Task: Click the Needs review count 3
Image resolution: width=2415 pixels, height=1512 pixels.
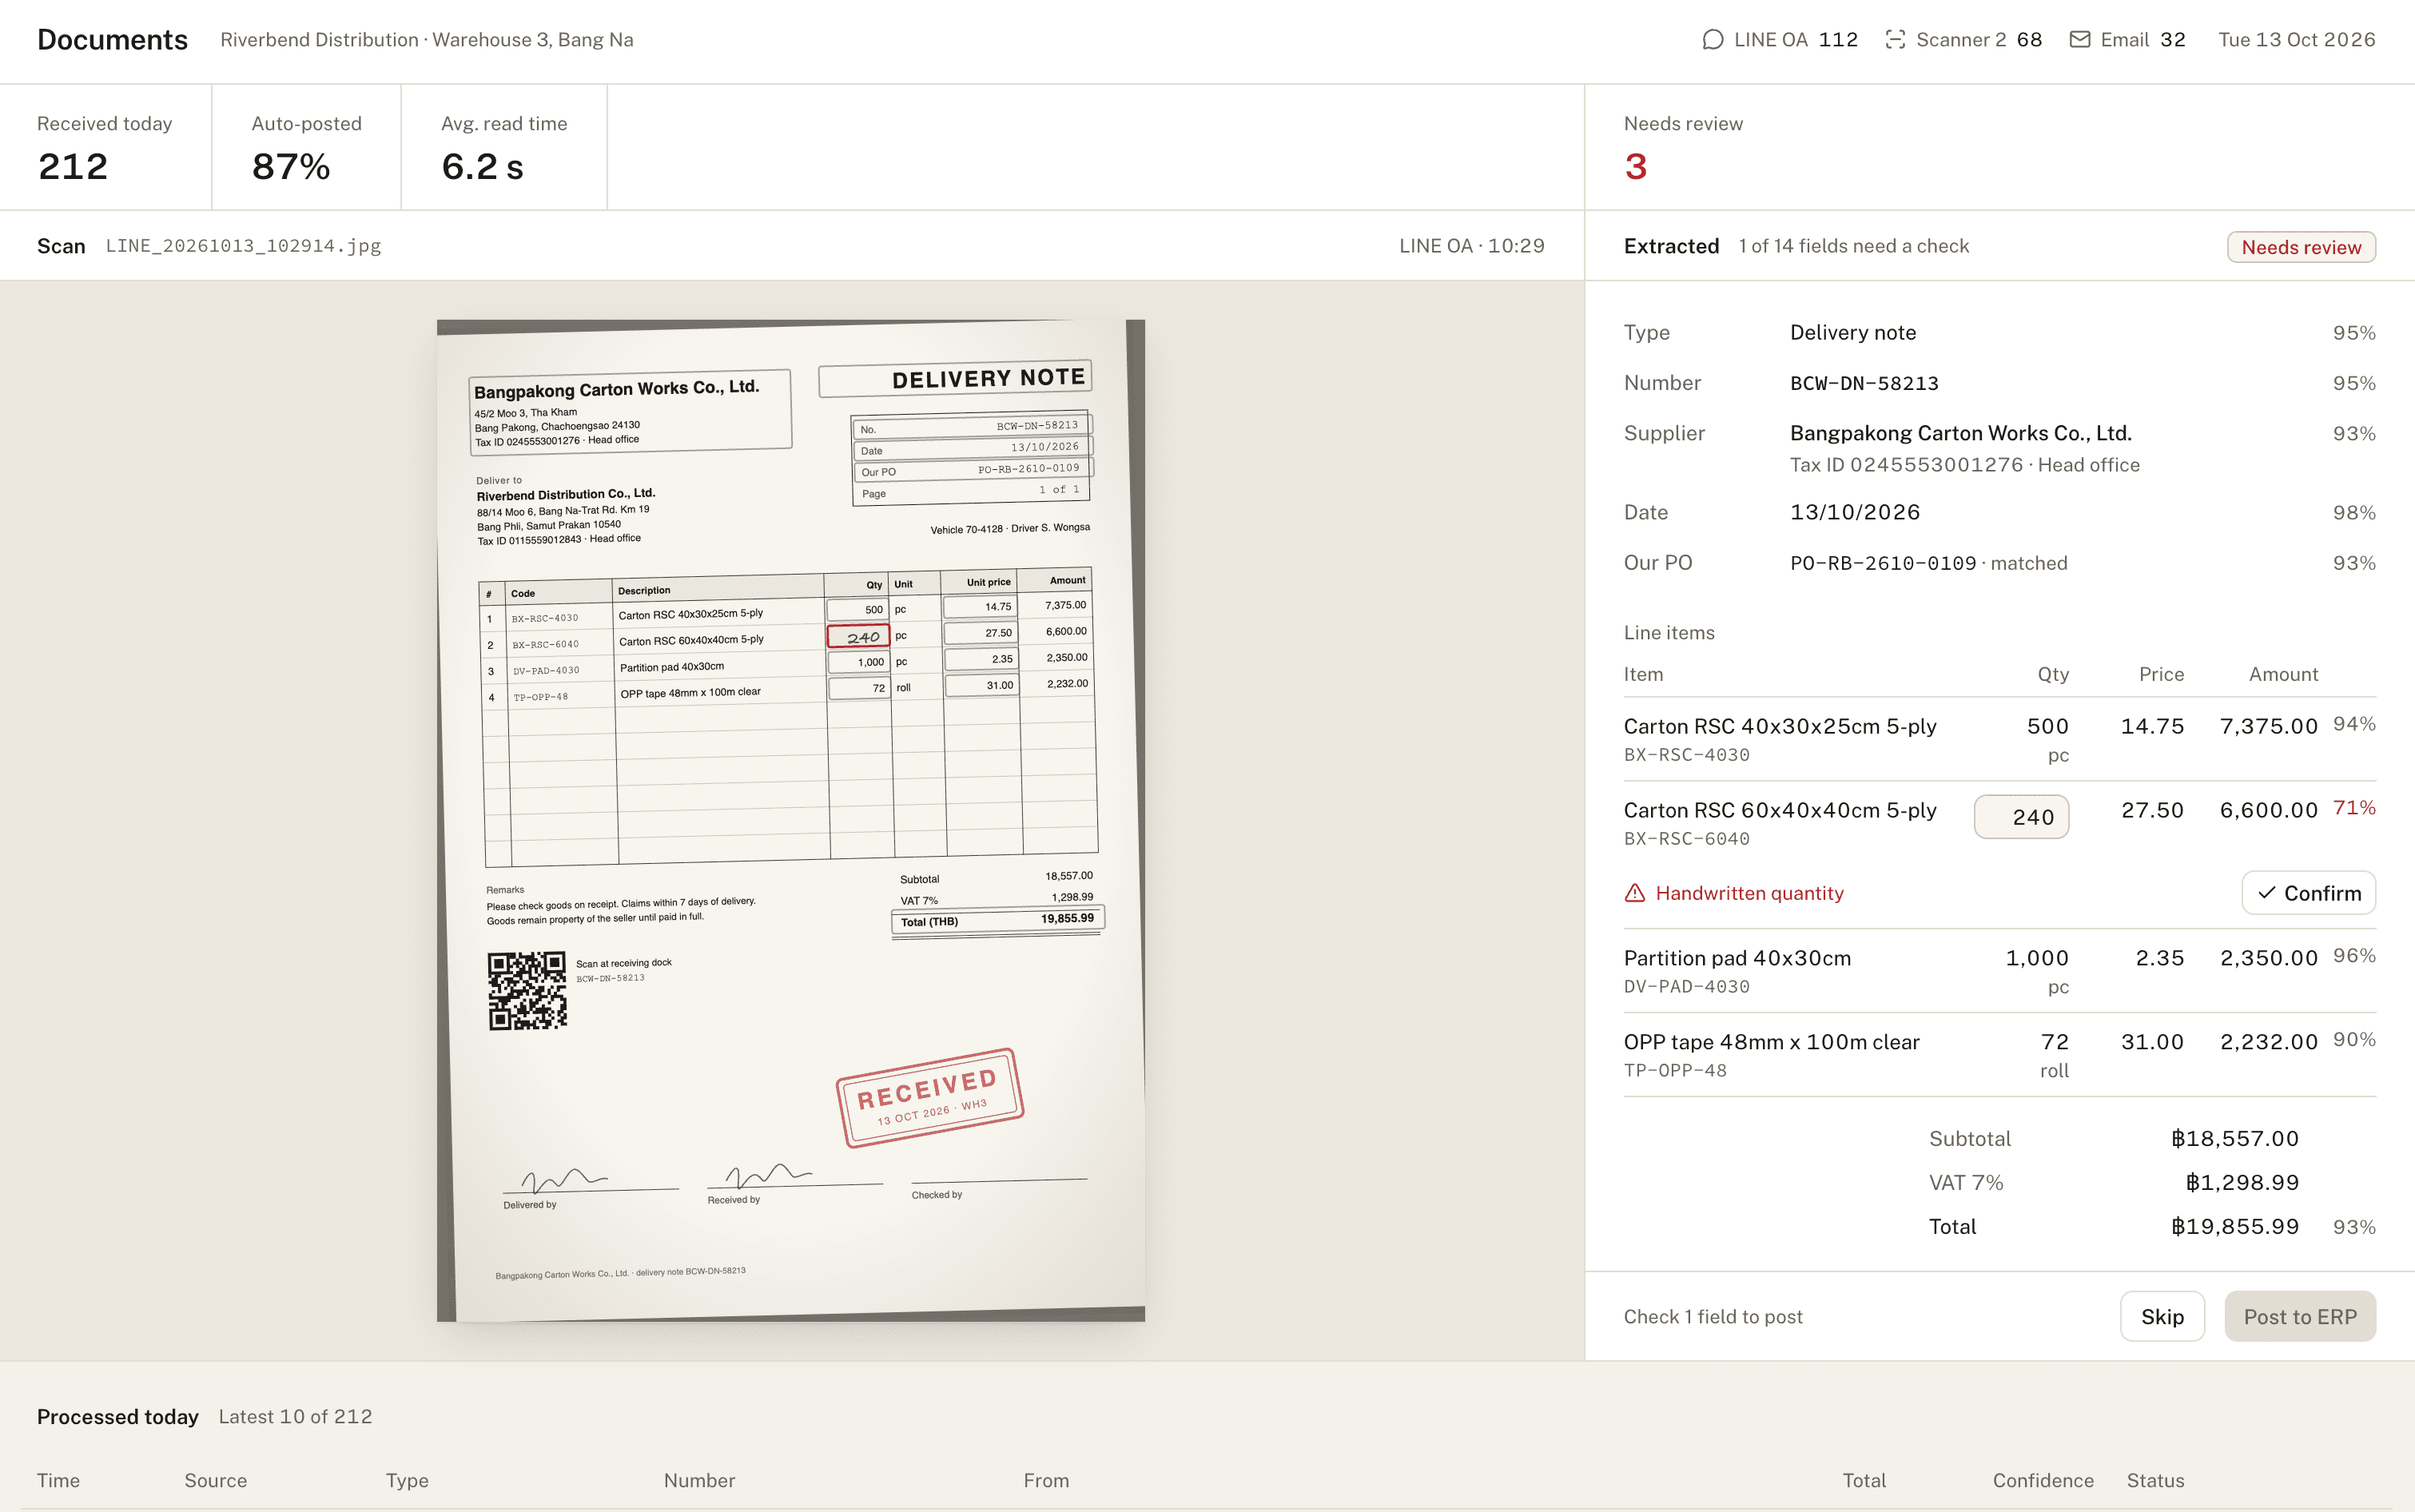Action: point(1636,166)
